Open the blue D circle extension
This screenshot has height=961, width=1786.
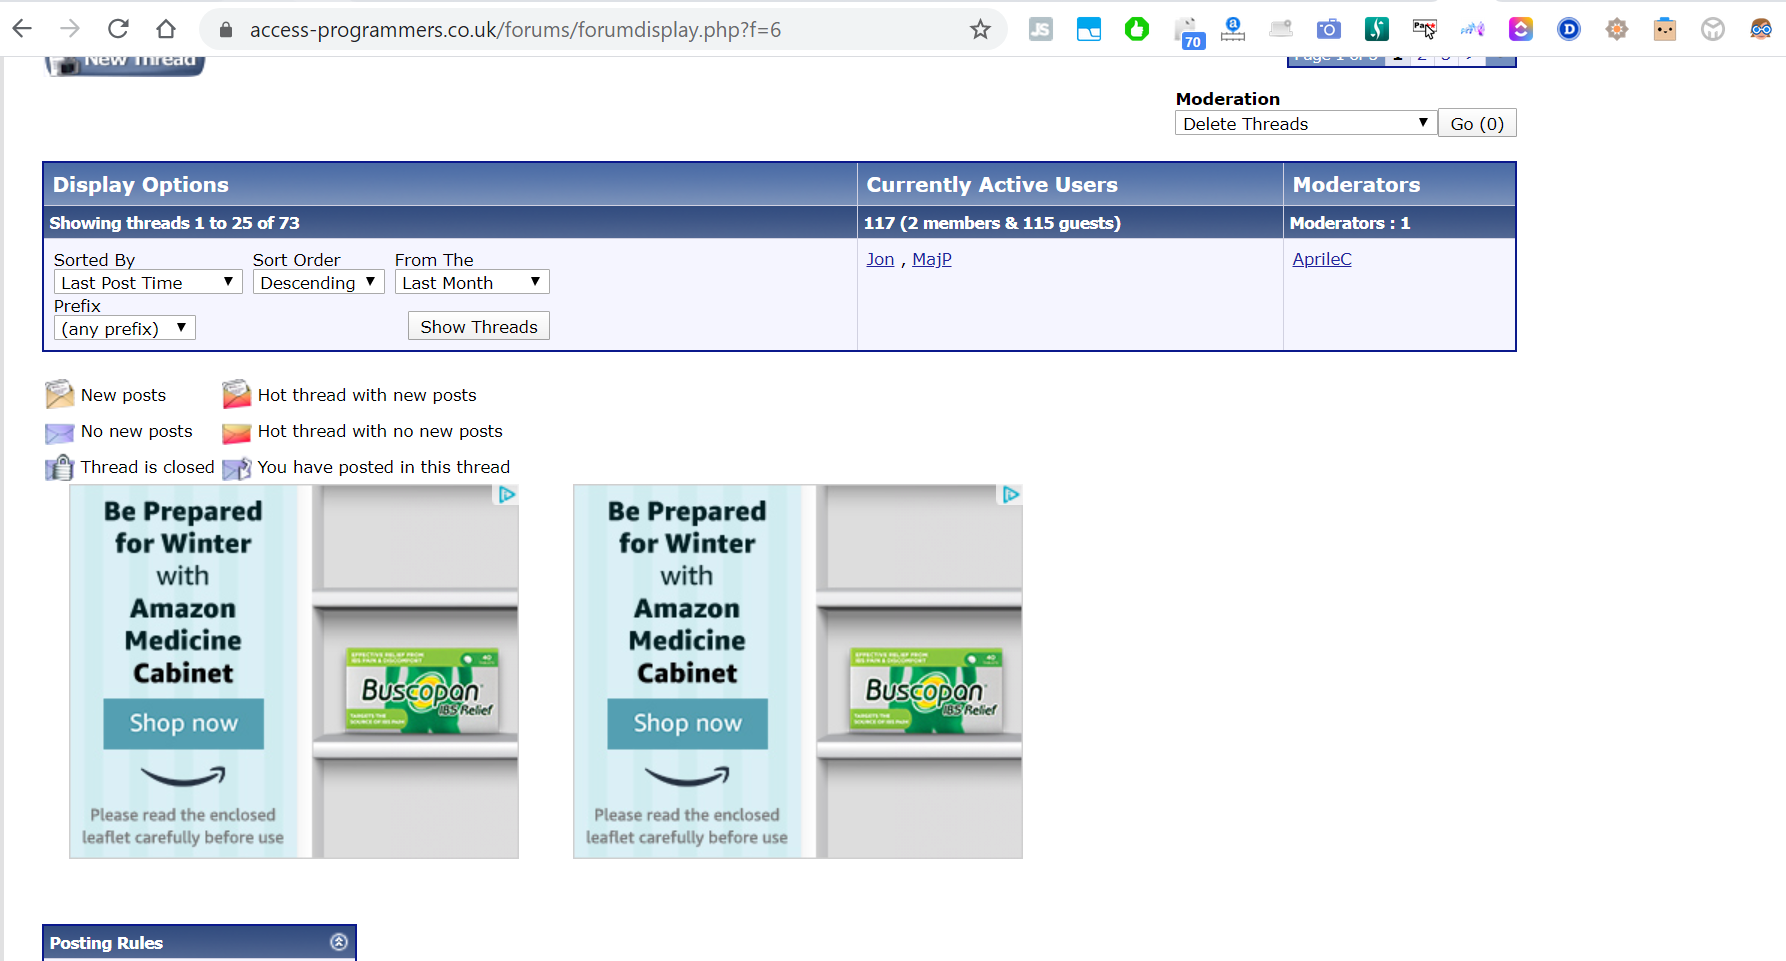point(1569,29)
